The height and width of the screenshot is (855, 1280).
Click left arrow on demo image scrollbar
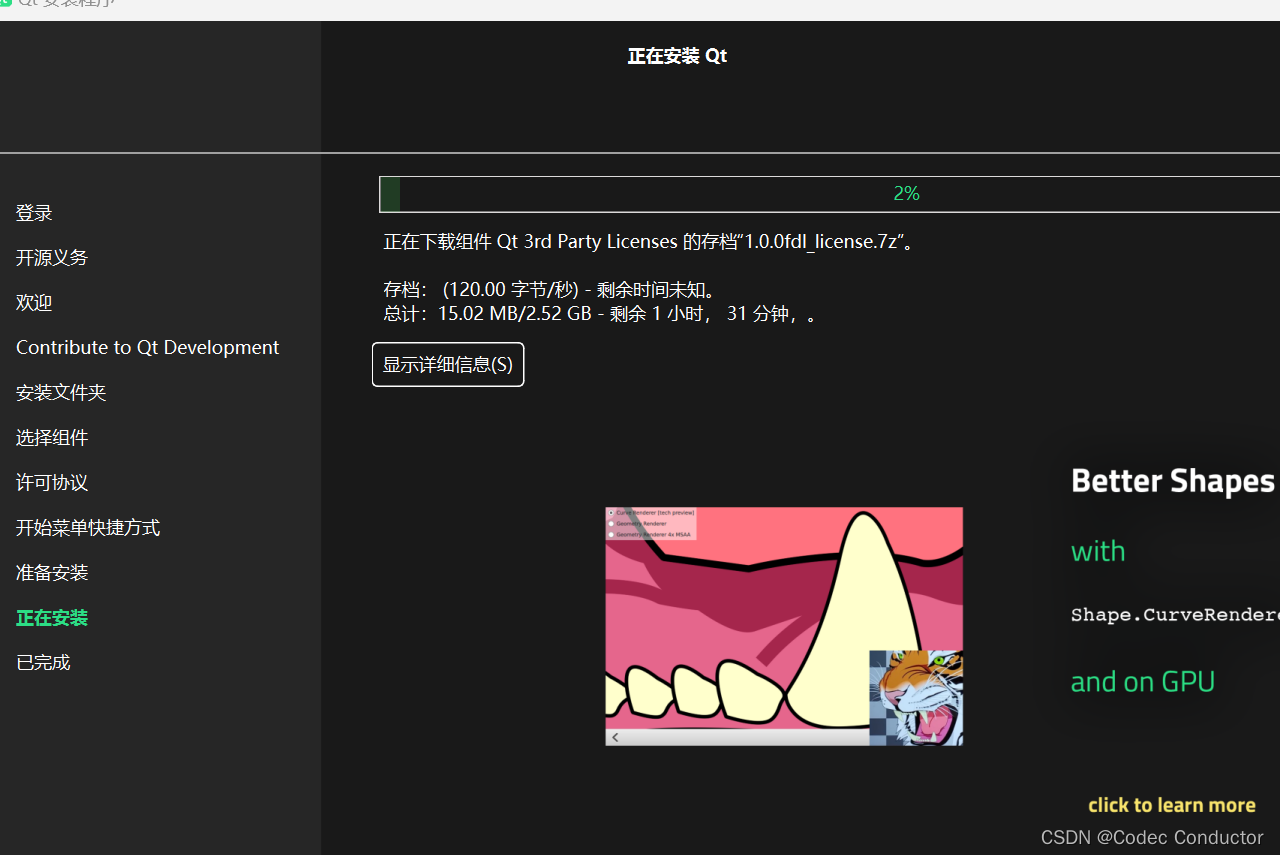[615, 738]
